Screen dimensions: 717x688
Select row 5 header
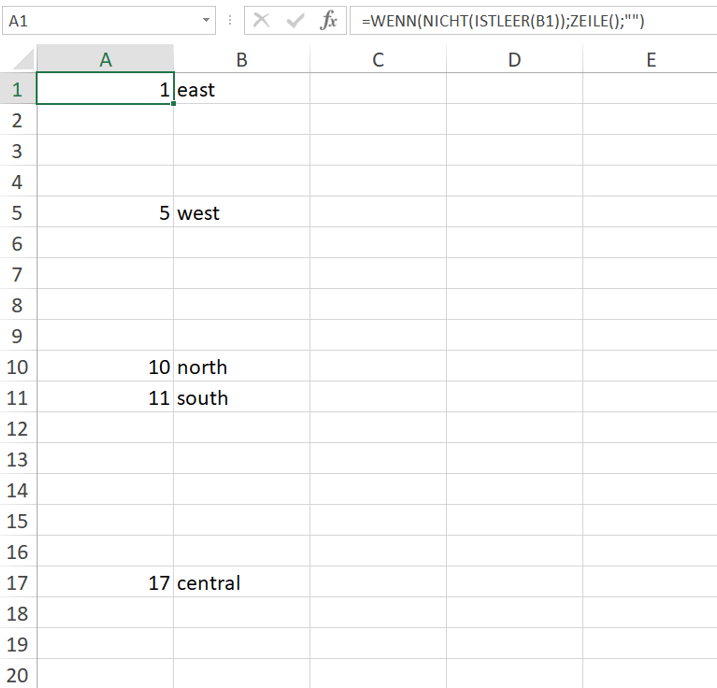coord(18,212)
